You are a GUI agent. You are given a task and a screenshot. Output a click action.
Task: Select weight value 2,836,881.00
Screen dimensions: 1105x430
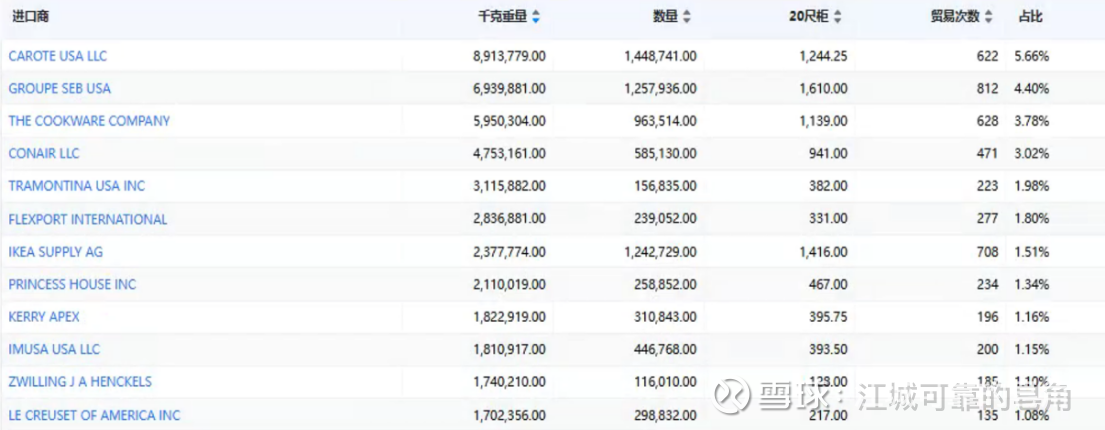tap(509, 219)
